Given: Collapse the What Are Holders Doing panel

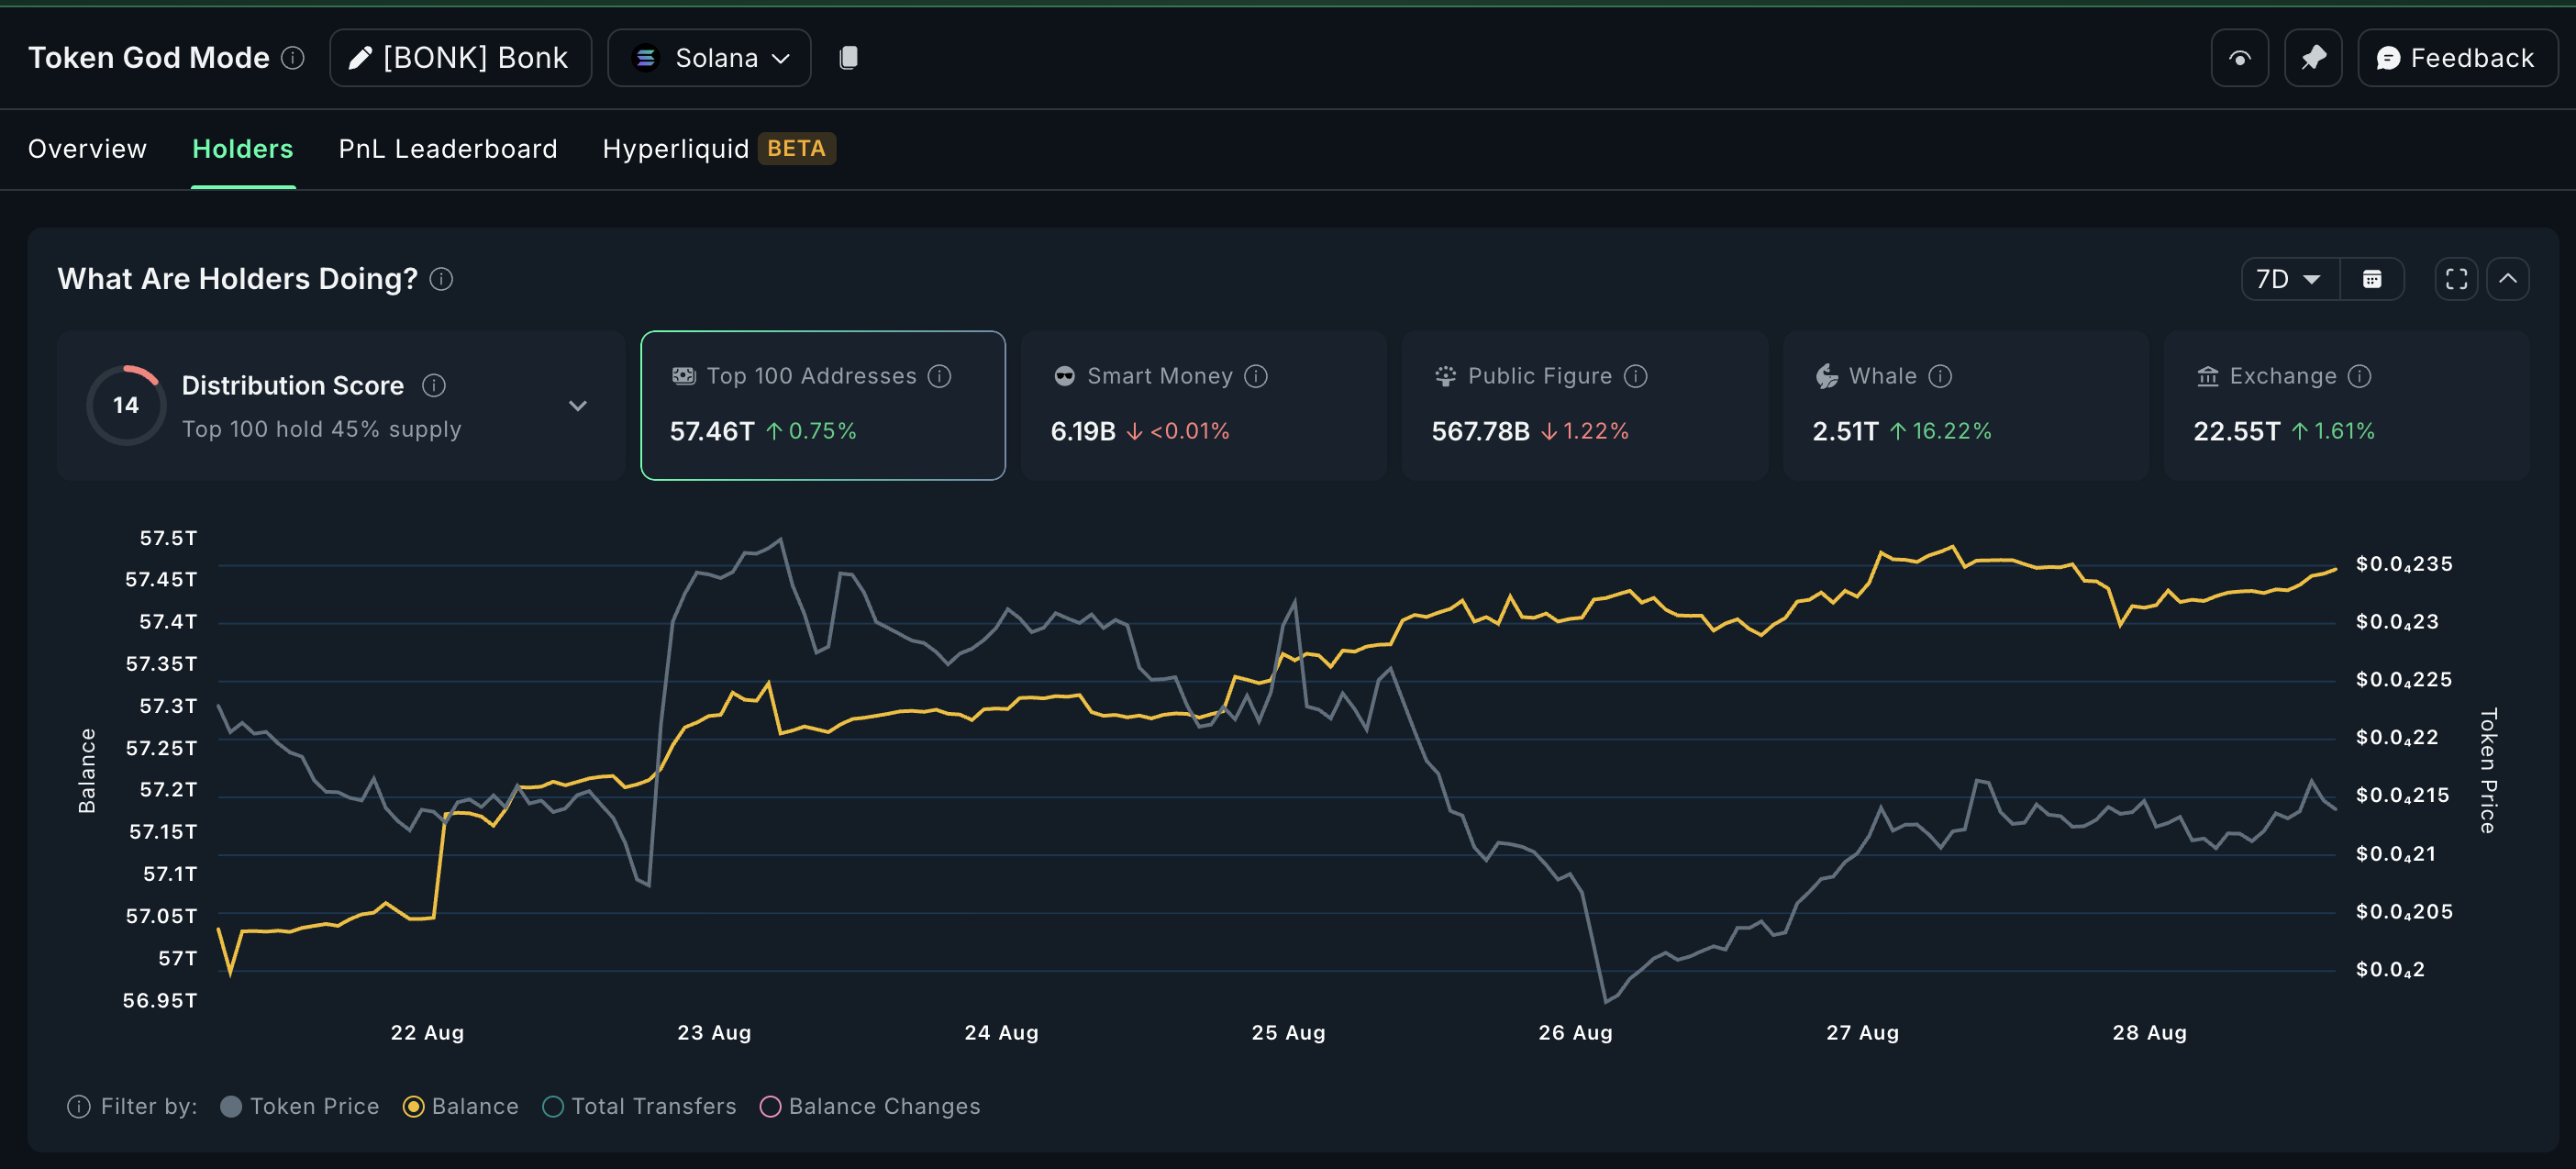Looking at the screenshot, I should click(x=2507, y=279).
